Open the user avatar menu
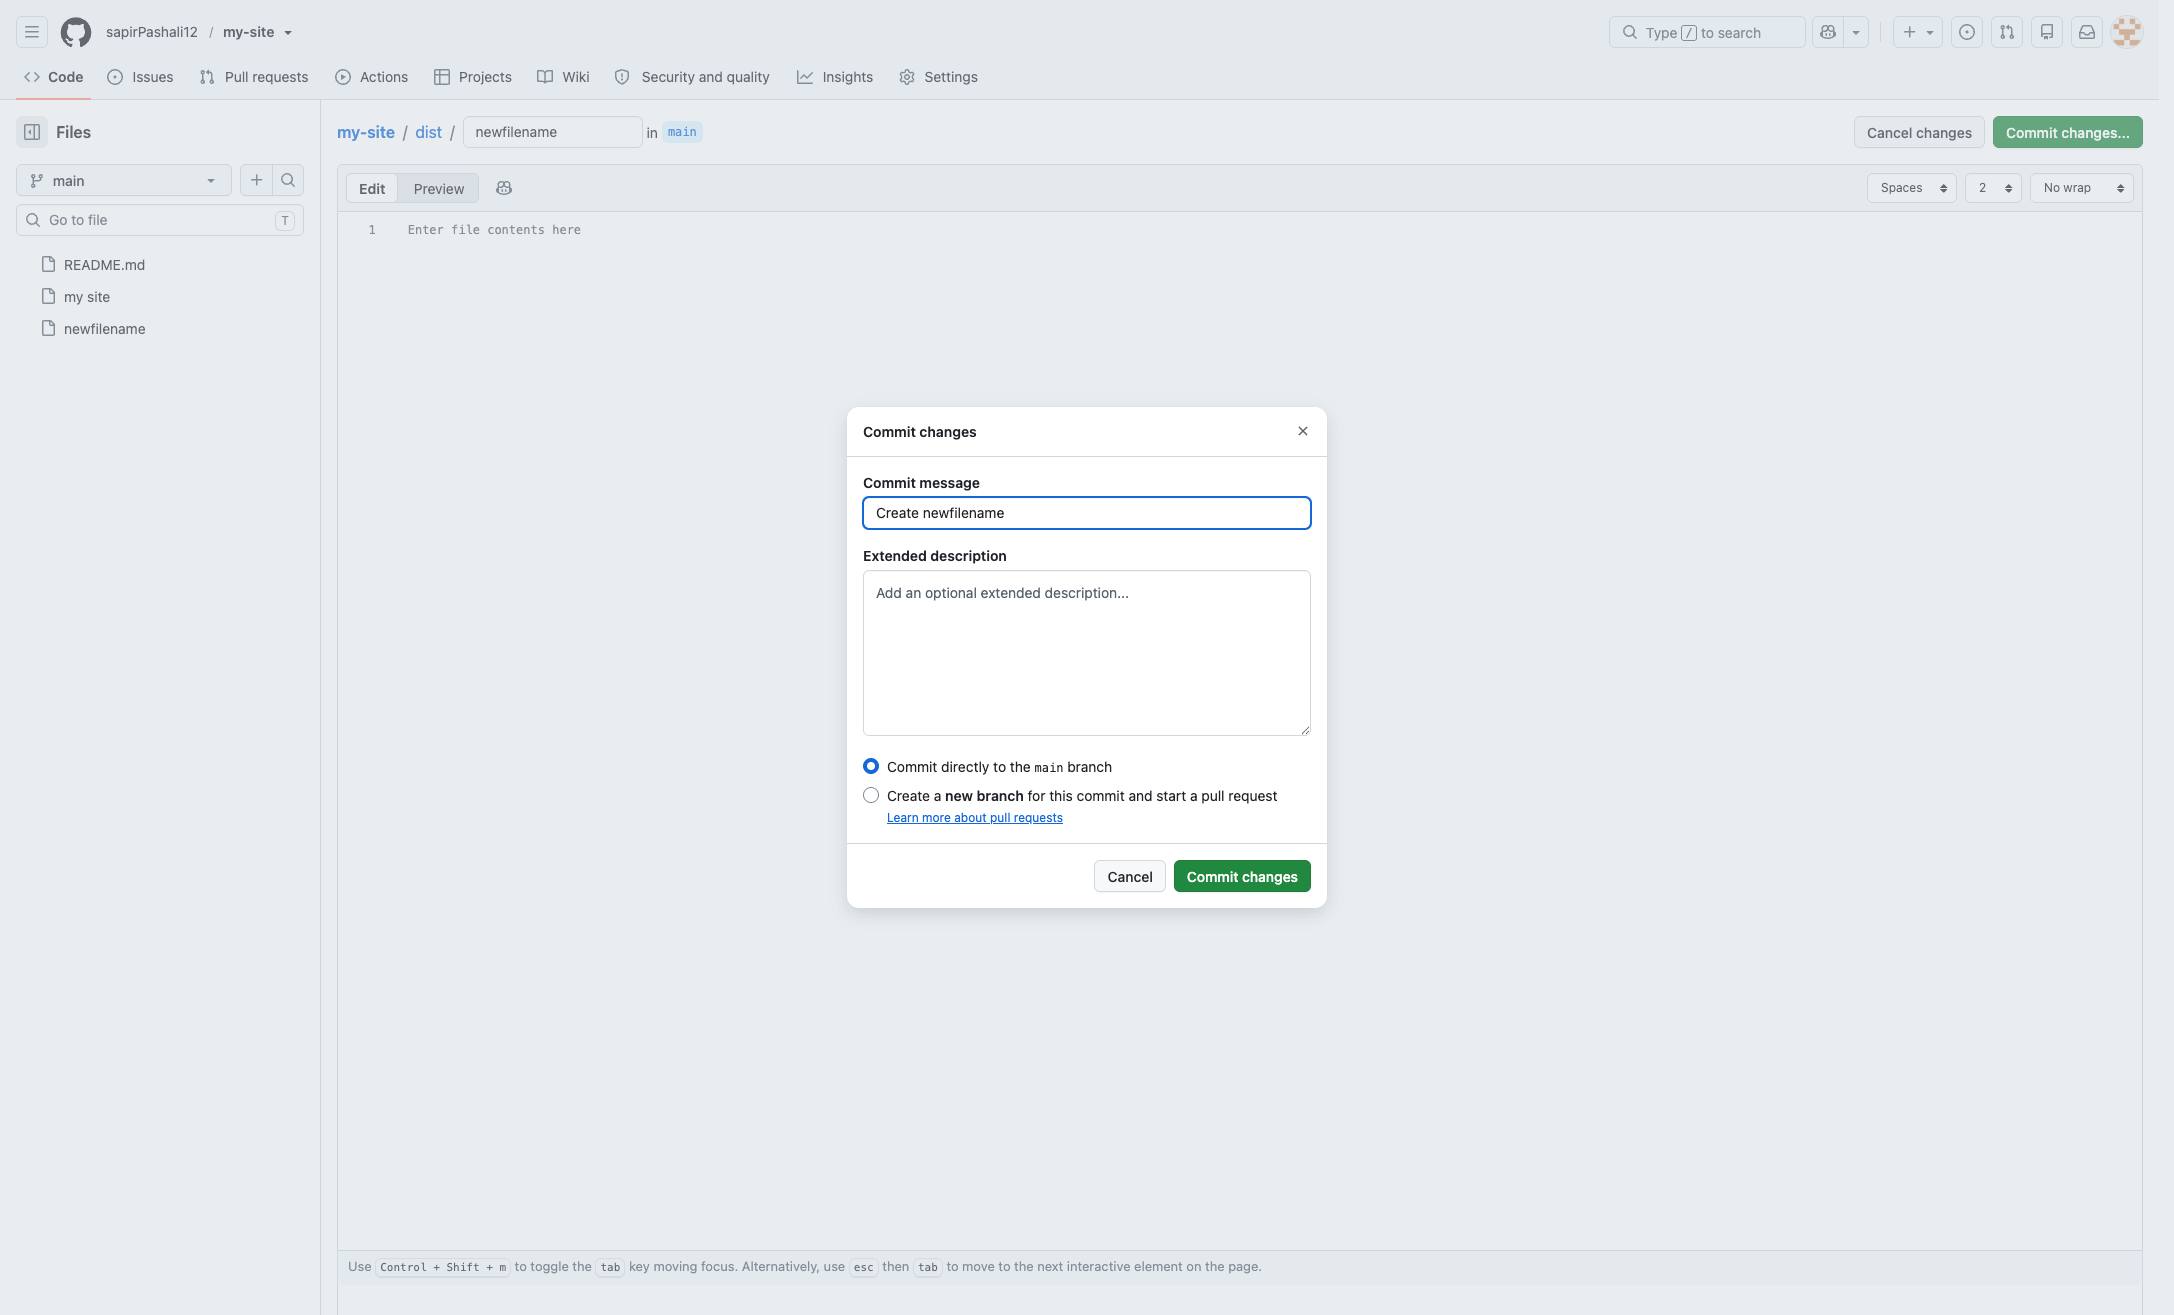The image size is (2174, 1315). [2127, 32]
